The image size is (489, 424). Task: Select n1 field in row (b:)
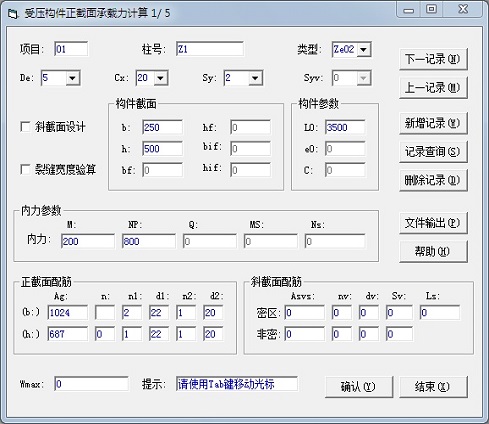coord(132,312)
